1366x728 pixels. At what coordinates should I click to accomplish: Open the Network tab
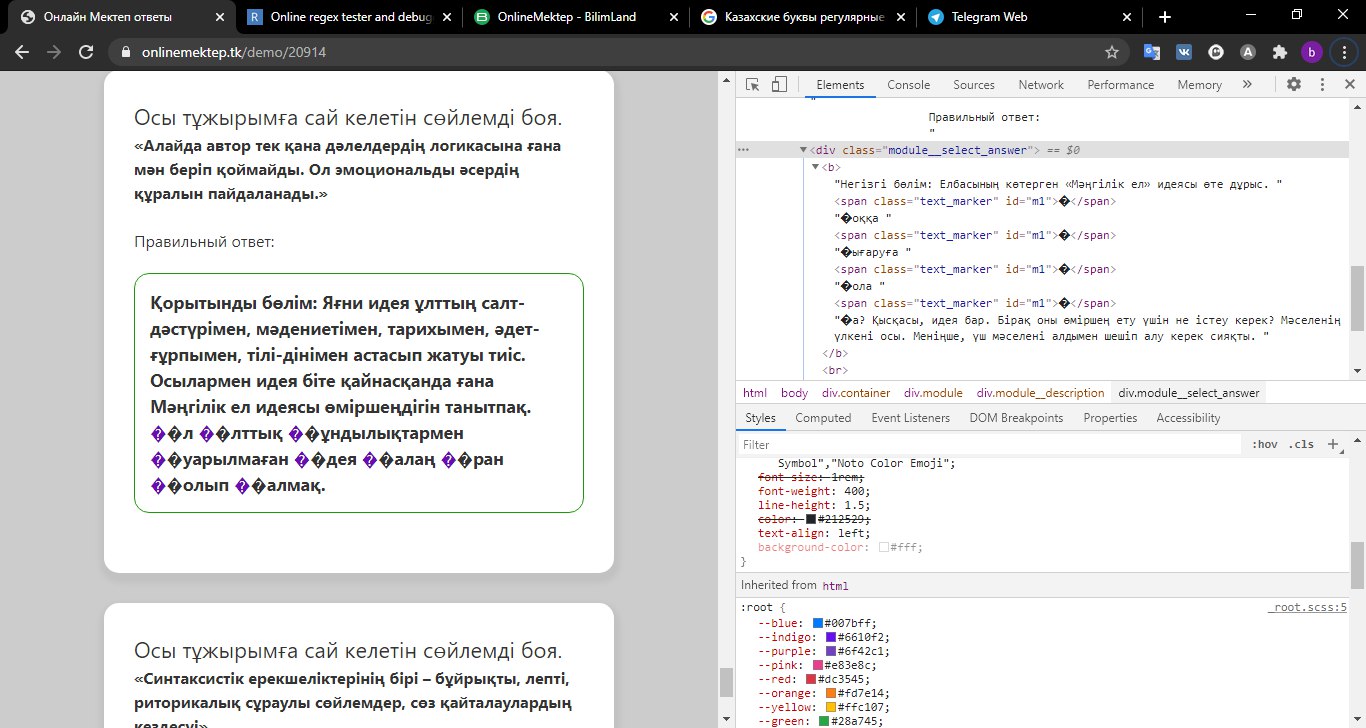(1041, 85)
